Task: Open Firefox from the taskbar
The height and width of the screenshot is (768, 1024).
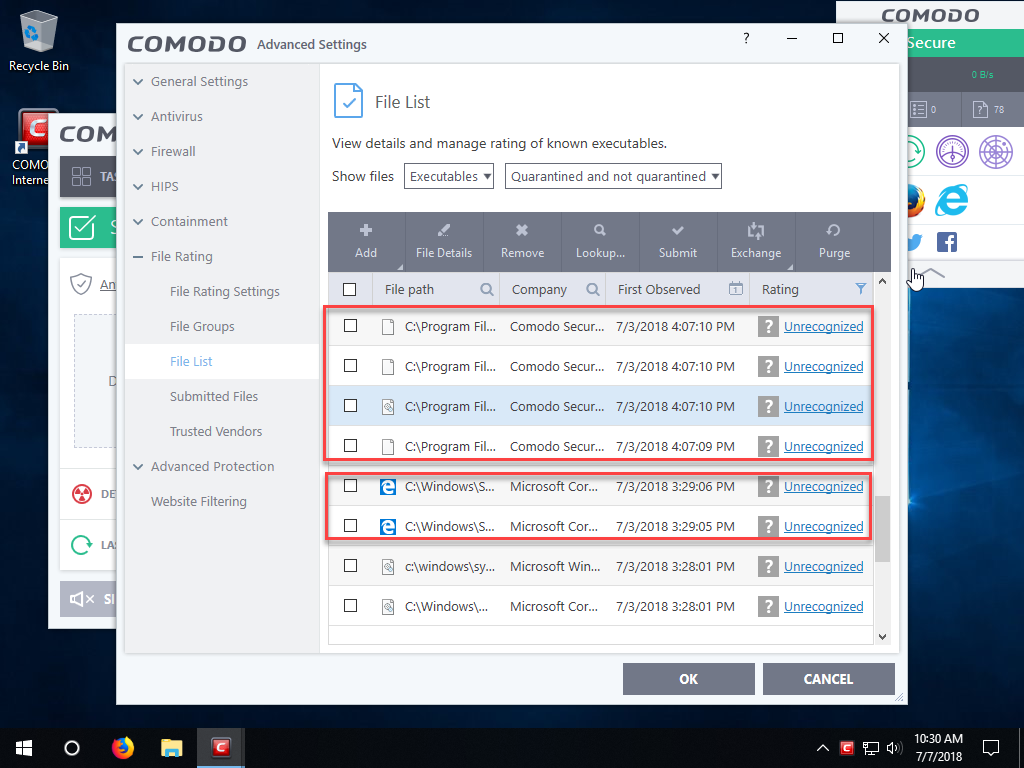Action: pos(122,748)
